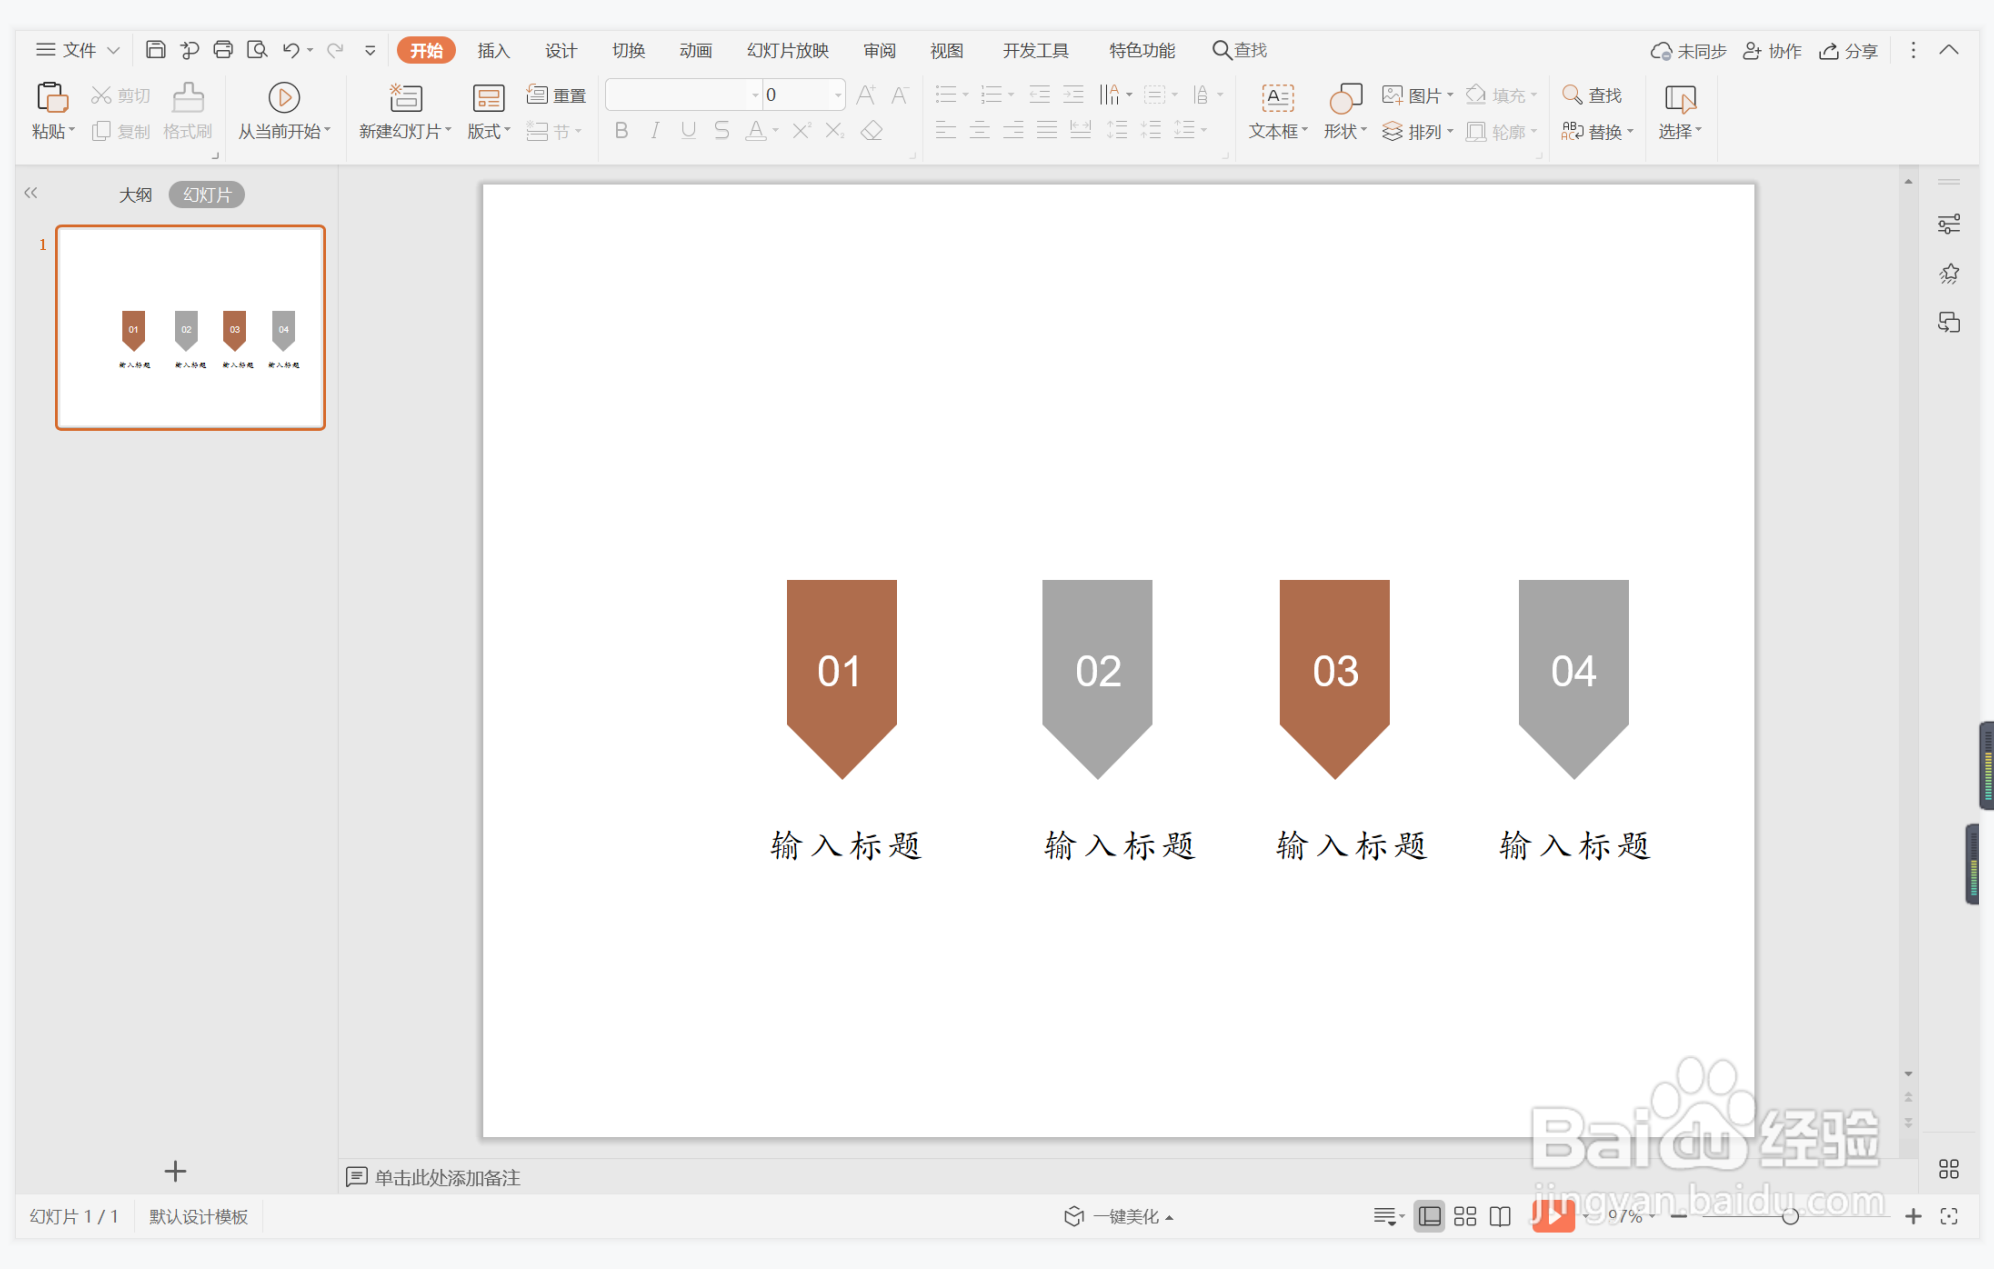Click the zoom slider handle
Screen dimensions: 1994x1269
[x=1790, y=1216]
